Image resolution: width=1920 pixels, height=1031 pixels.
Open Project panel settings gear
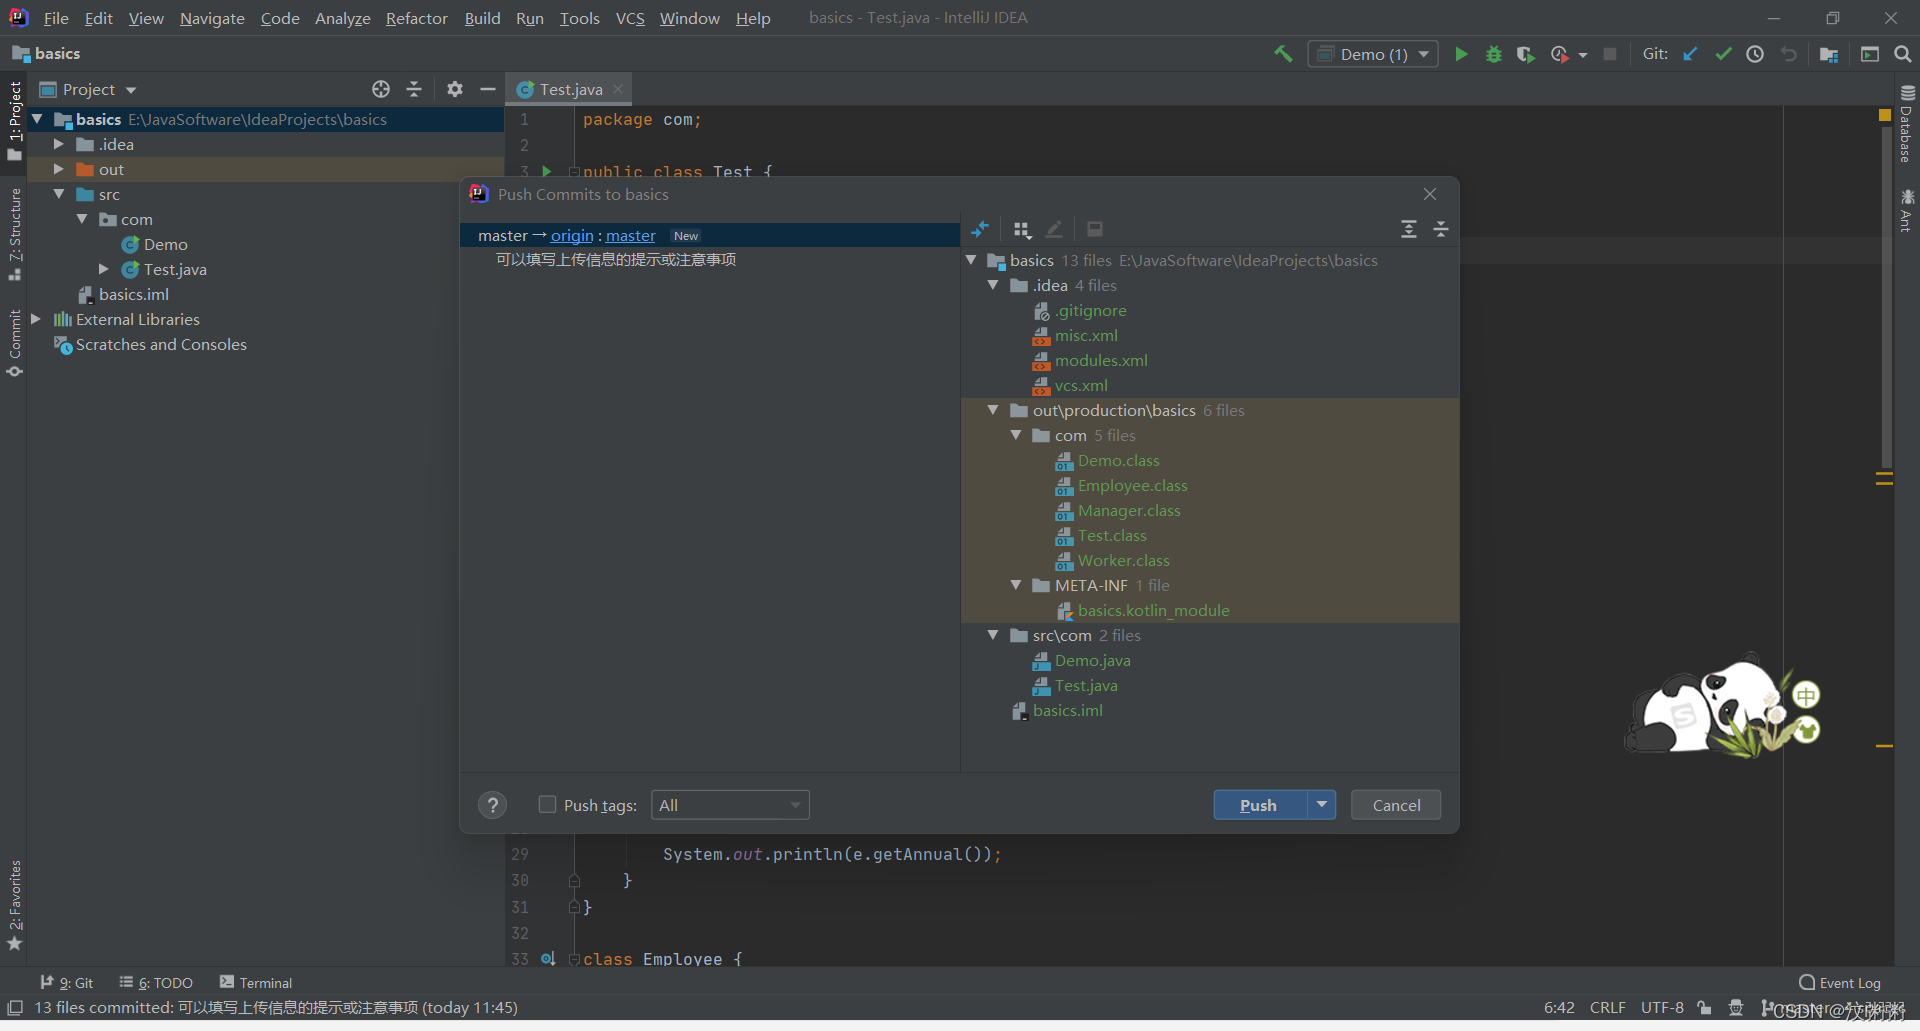click(455, 89)
